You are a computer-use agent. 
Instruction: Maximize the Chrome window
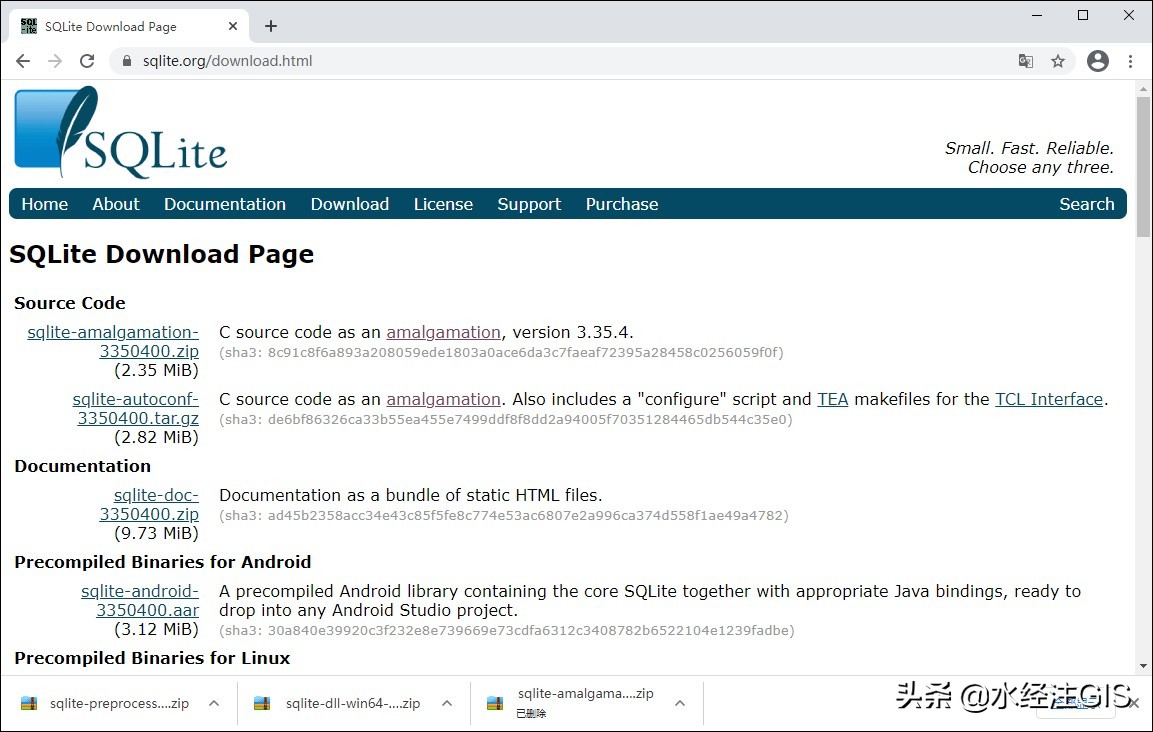pyautogui.click(x=1083, y=15)
